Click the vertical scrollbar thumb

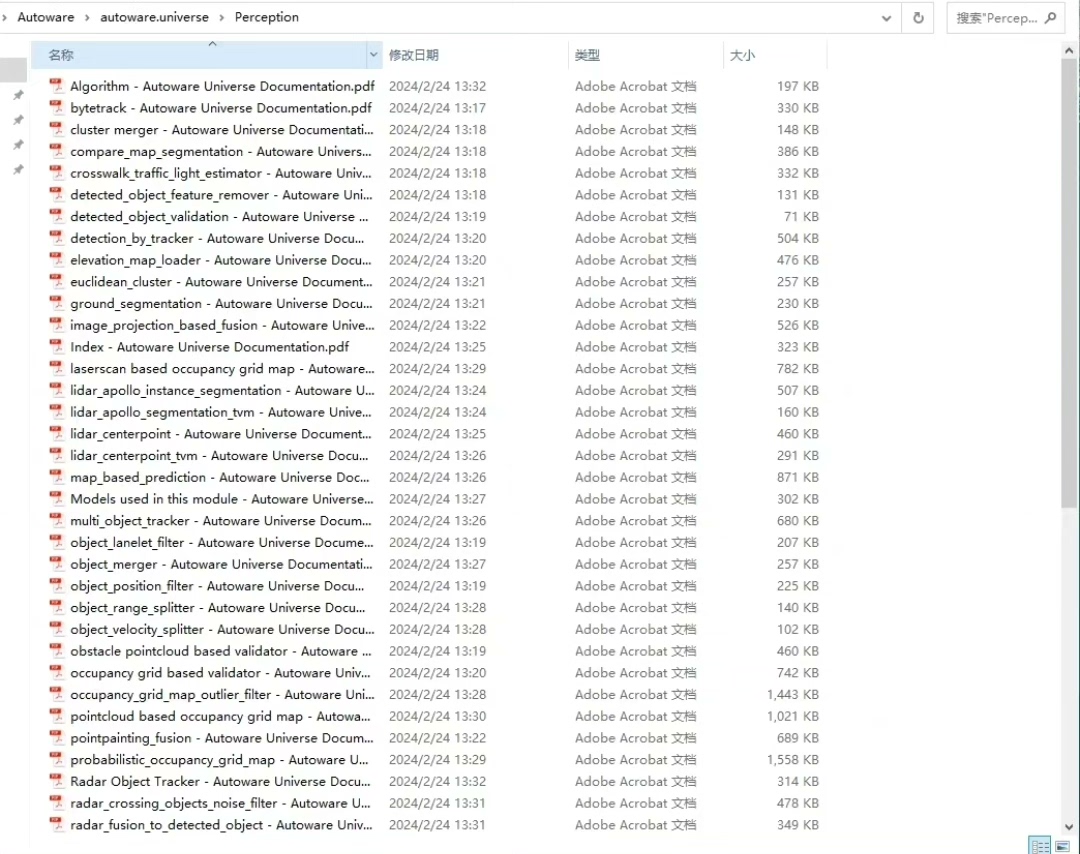[x=1069, y=283]
